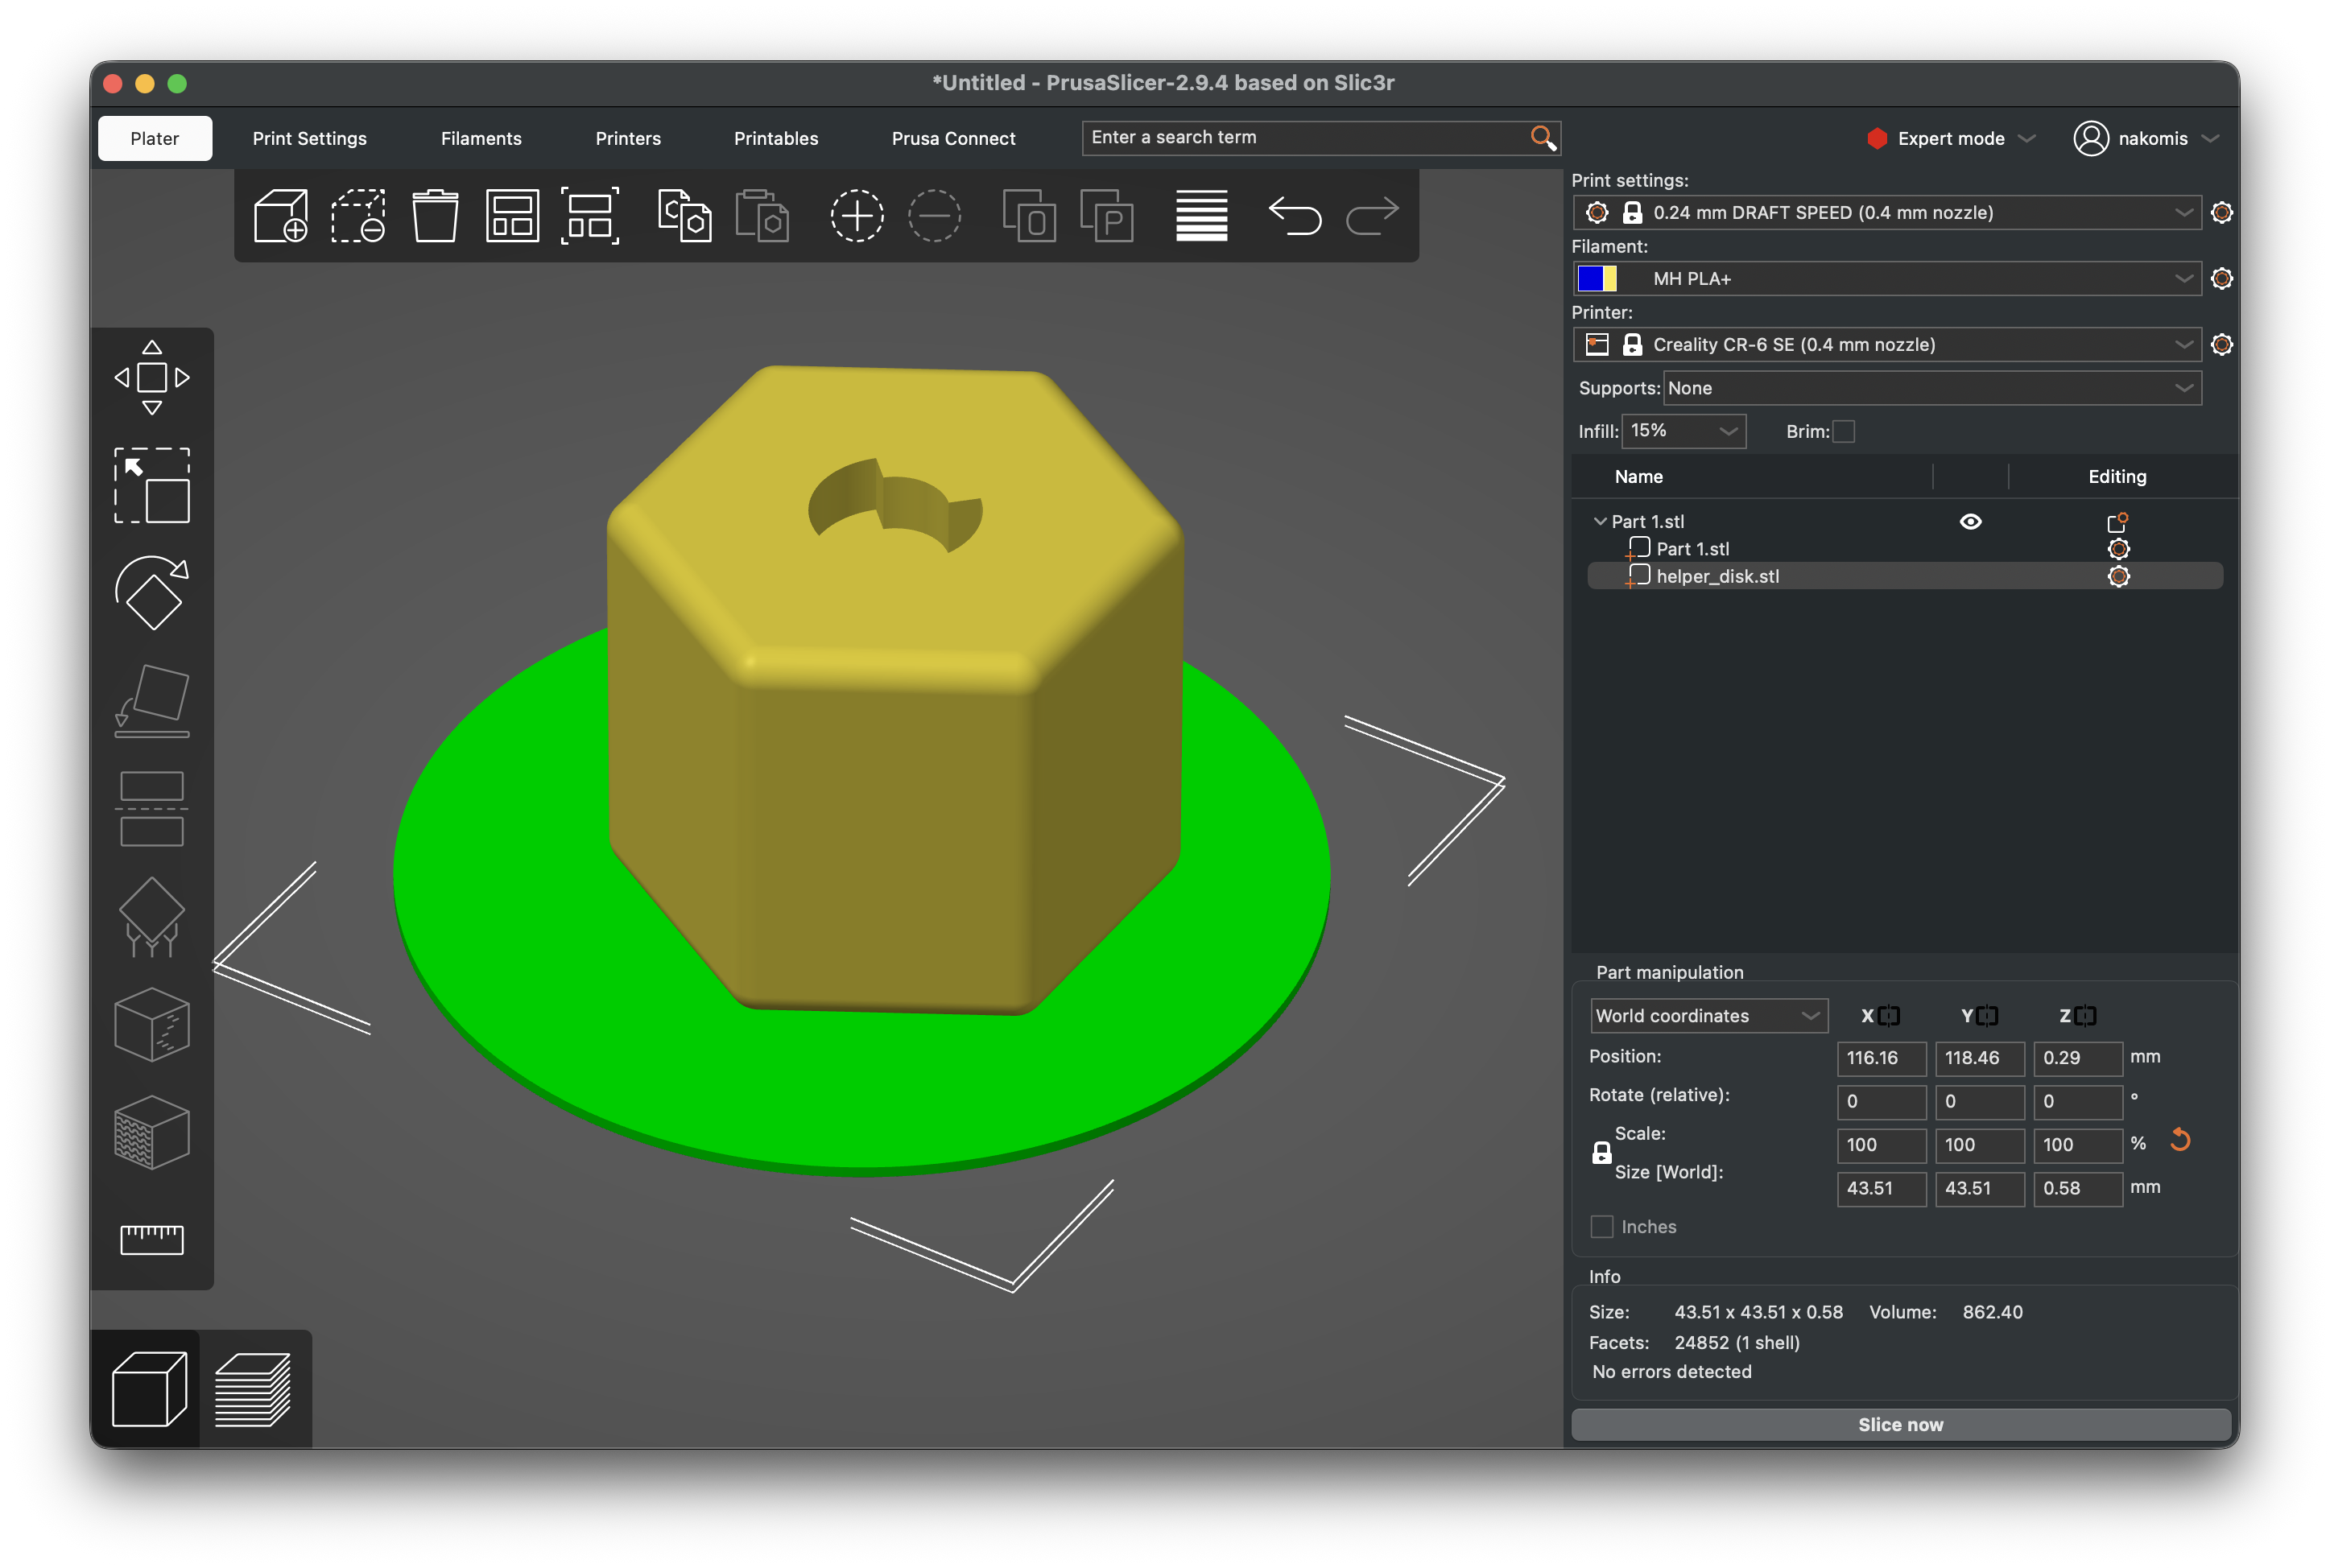Click the Slice now button

tap(1900, 1425)
